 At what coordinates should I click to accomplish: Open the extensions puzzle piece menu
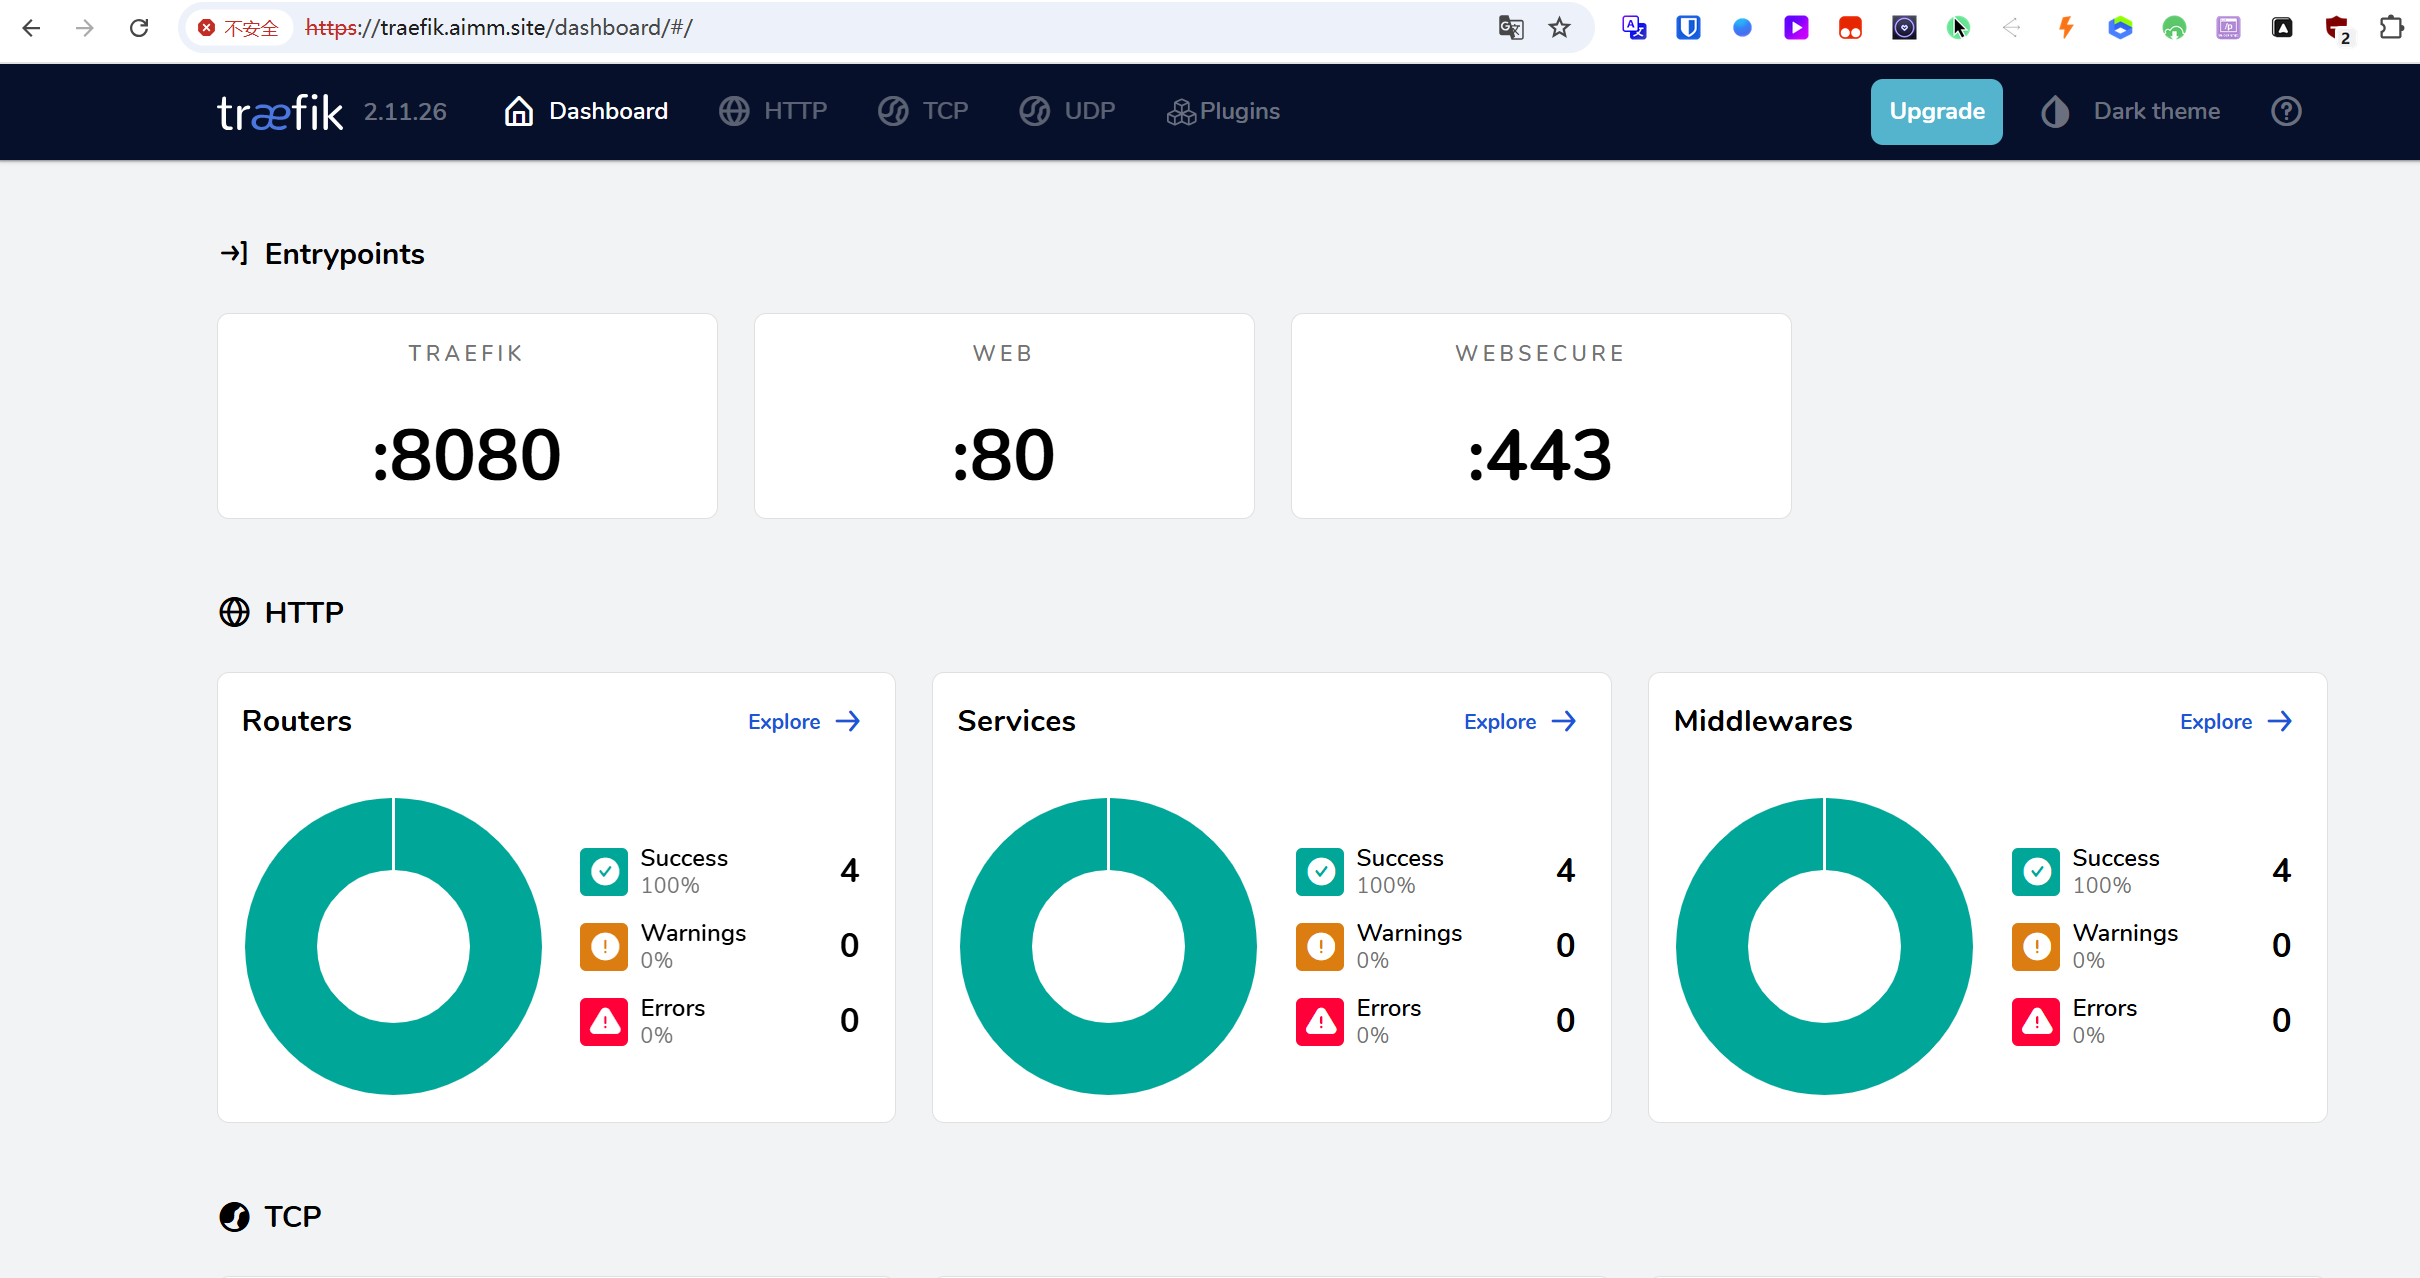2391,28
